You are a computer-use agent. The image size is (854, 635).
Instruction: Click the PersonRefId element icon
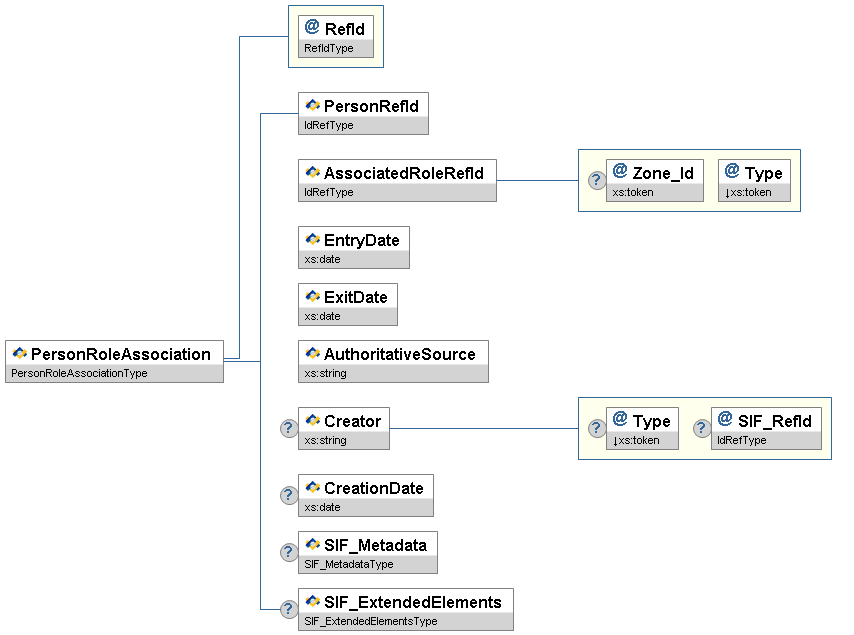312,105
